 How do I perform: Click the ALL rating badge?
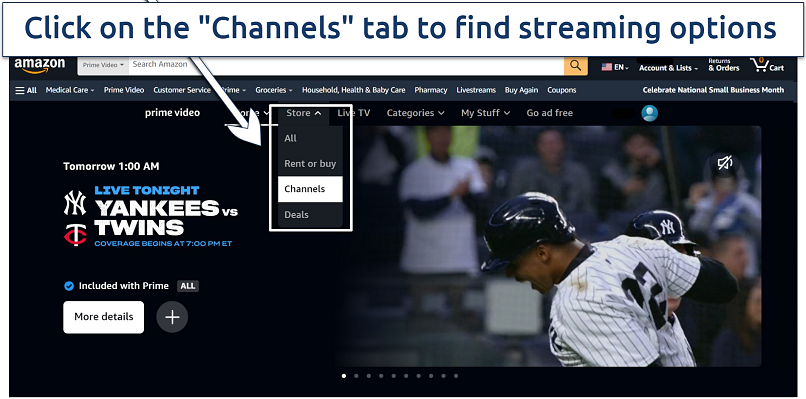point(188,286)
